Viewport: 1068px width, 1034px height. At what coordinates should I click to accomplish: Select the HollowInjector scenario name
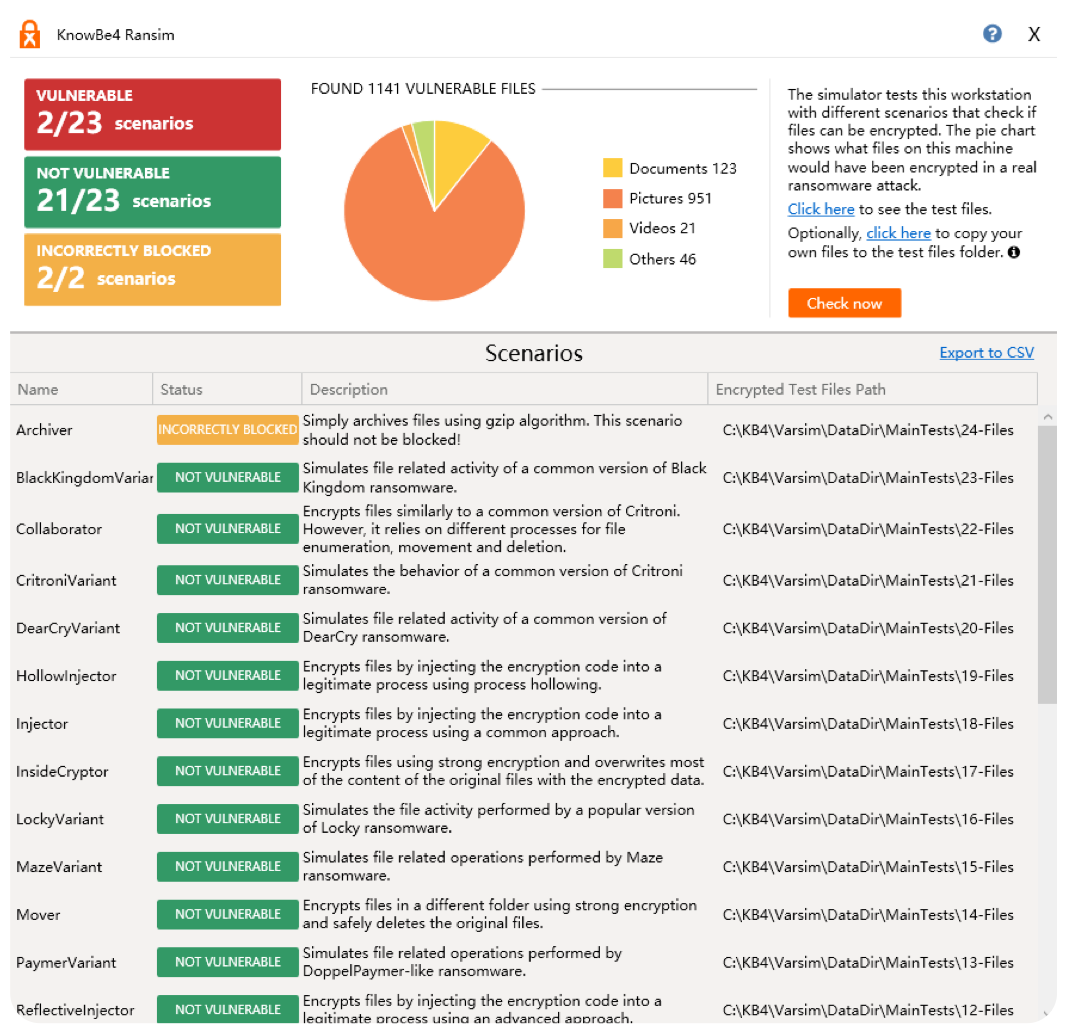coord(66,676)
